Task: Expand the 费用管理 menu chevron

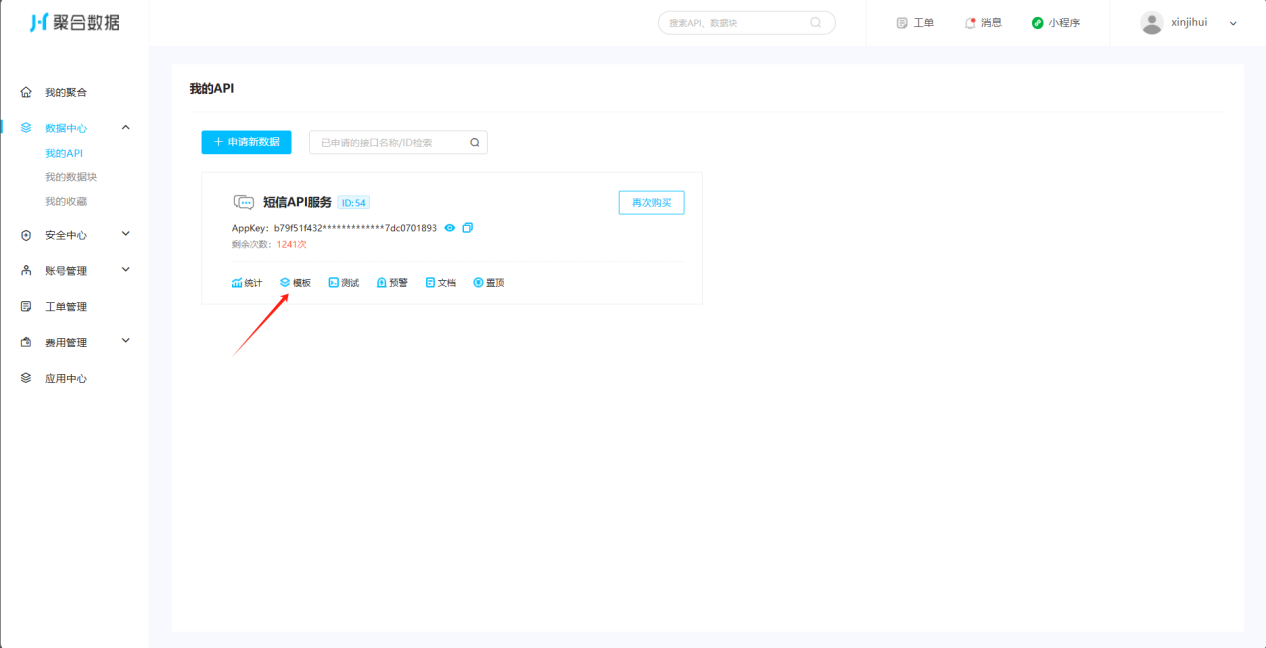Action: coord(126,341)
